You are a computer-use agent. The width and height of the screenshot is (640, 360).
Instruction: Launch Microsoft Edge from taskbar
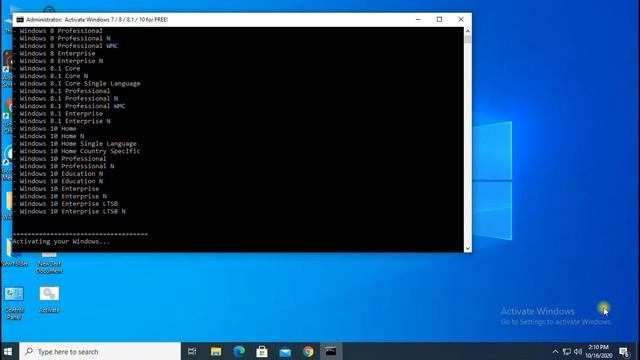239,351
